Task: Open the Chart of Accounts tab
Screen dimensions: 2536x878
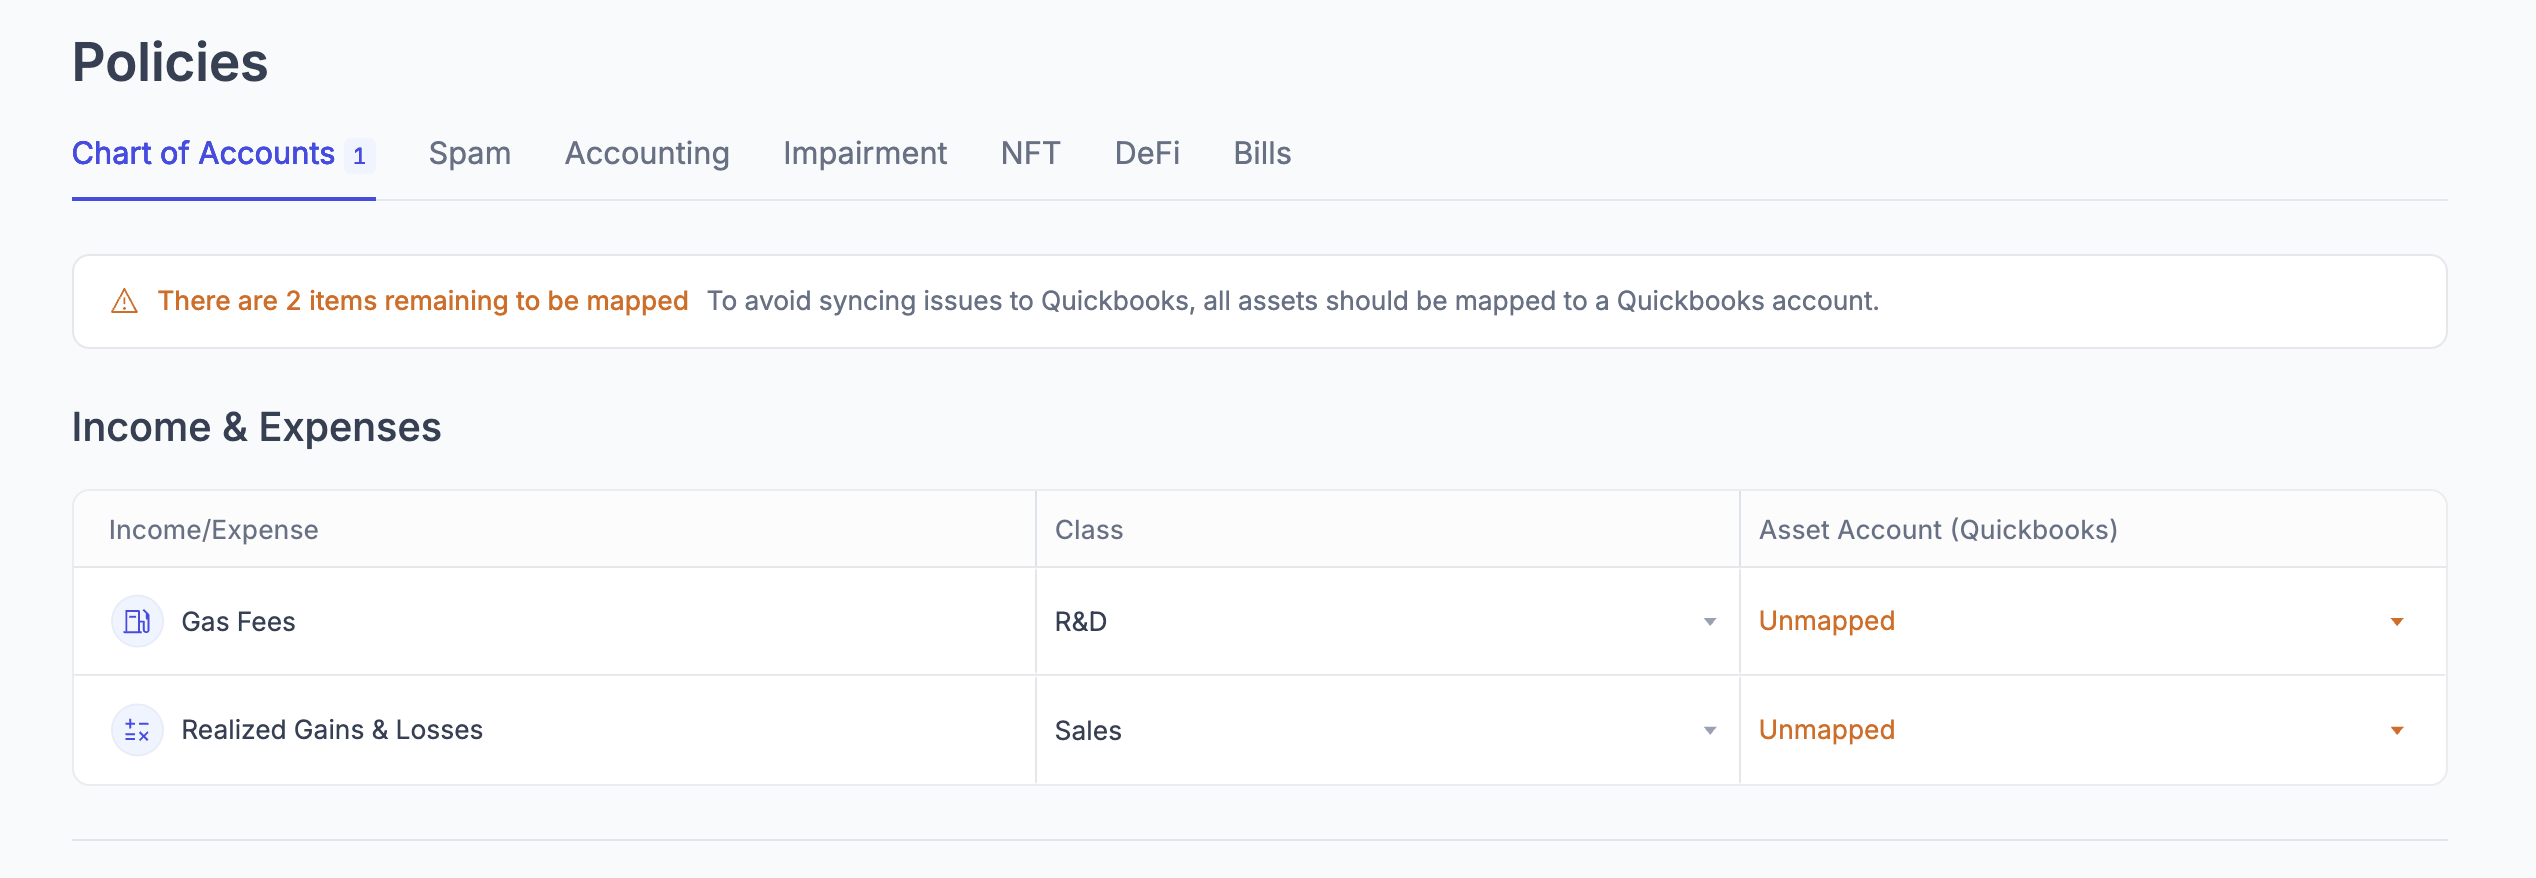Action: (x=203, y=154)
